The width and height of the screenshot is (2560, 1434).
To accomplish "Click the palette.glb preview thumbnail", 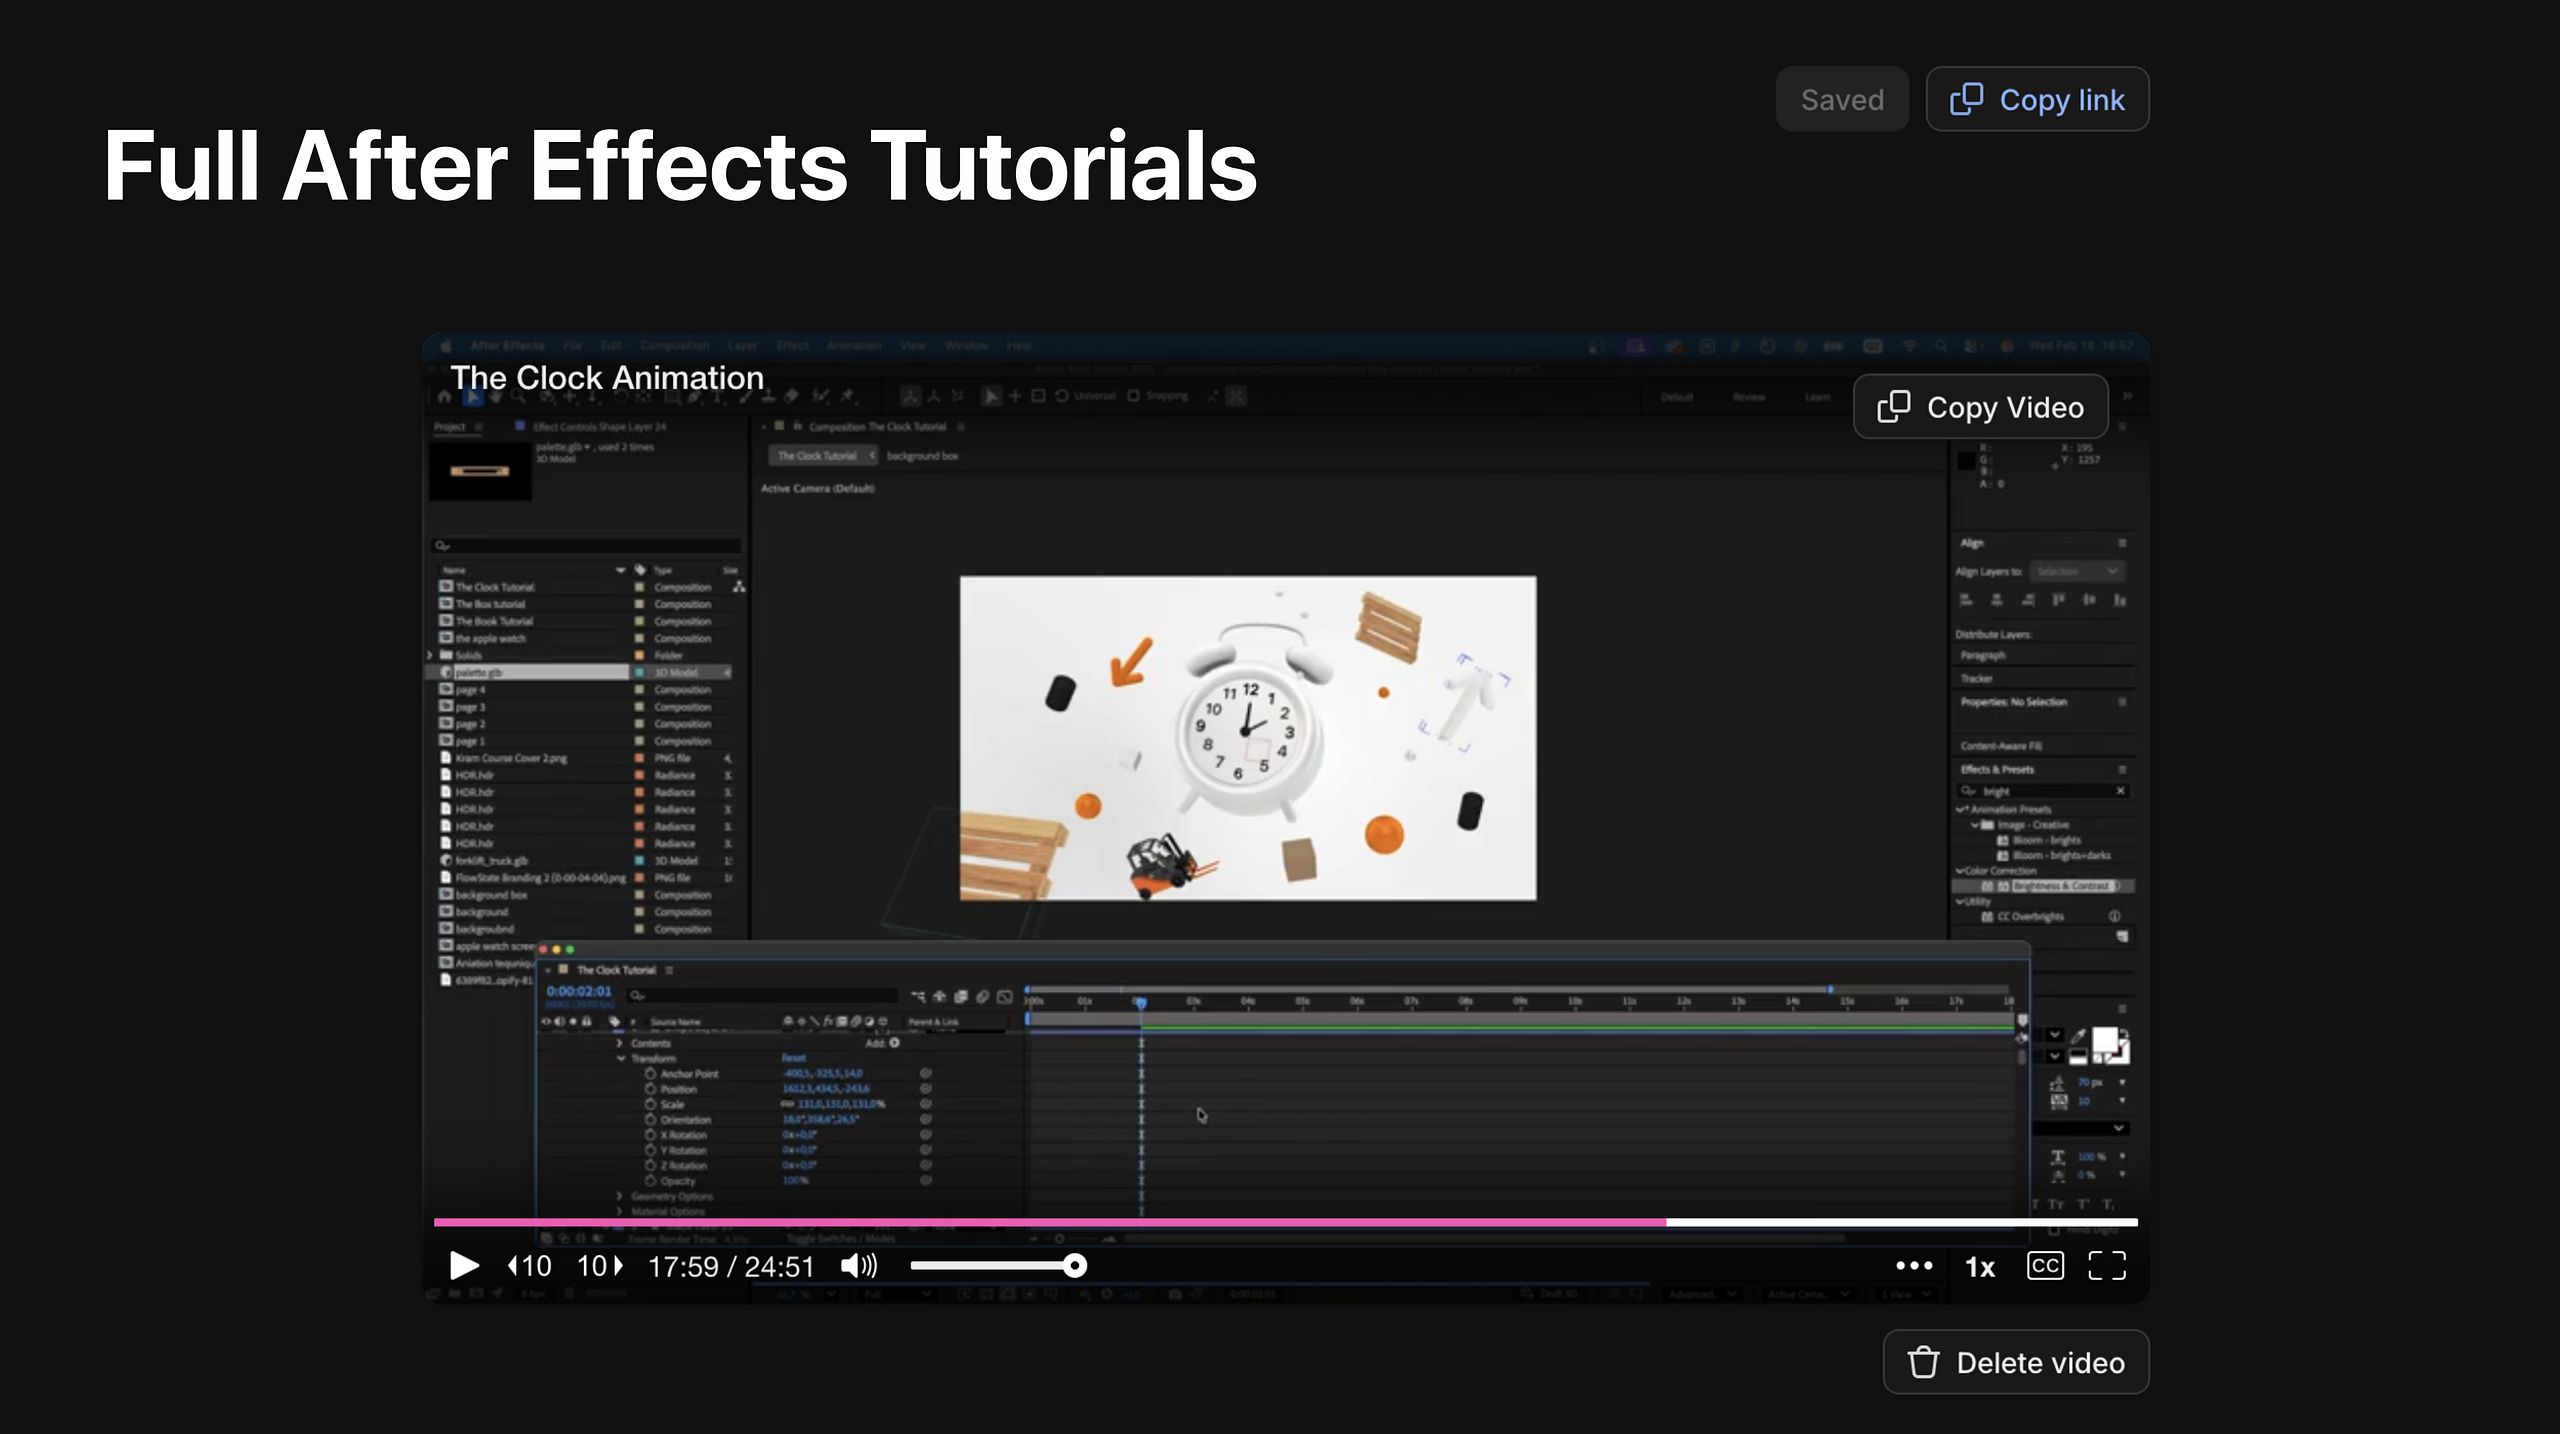I will (x=480, y=471).
